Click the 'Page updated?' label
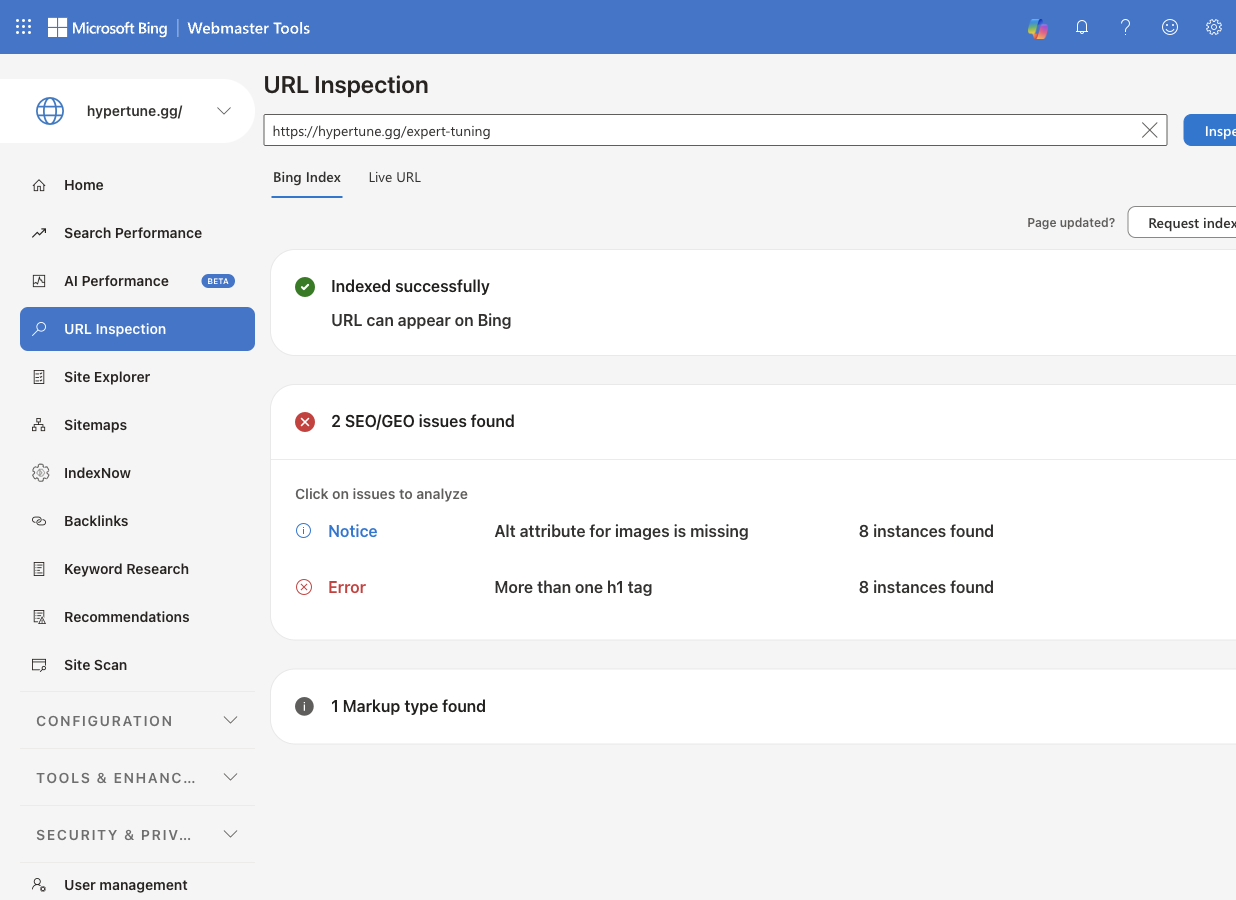The width and height of the screenshot is (1236, 900). (1071, 223)
